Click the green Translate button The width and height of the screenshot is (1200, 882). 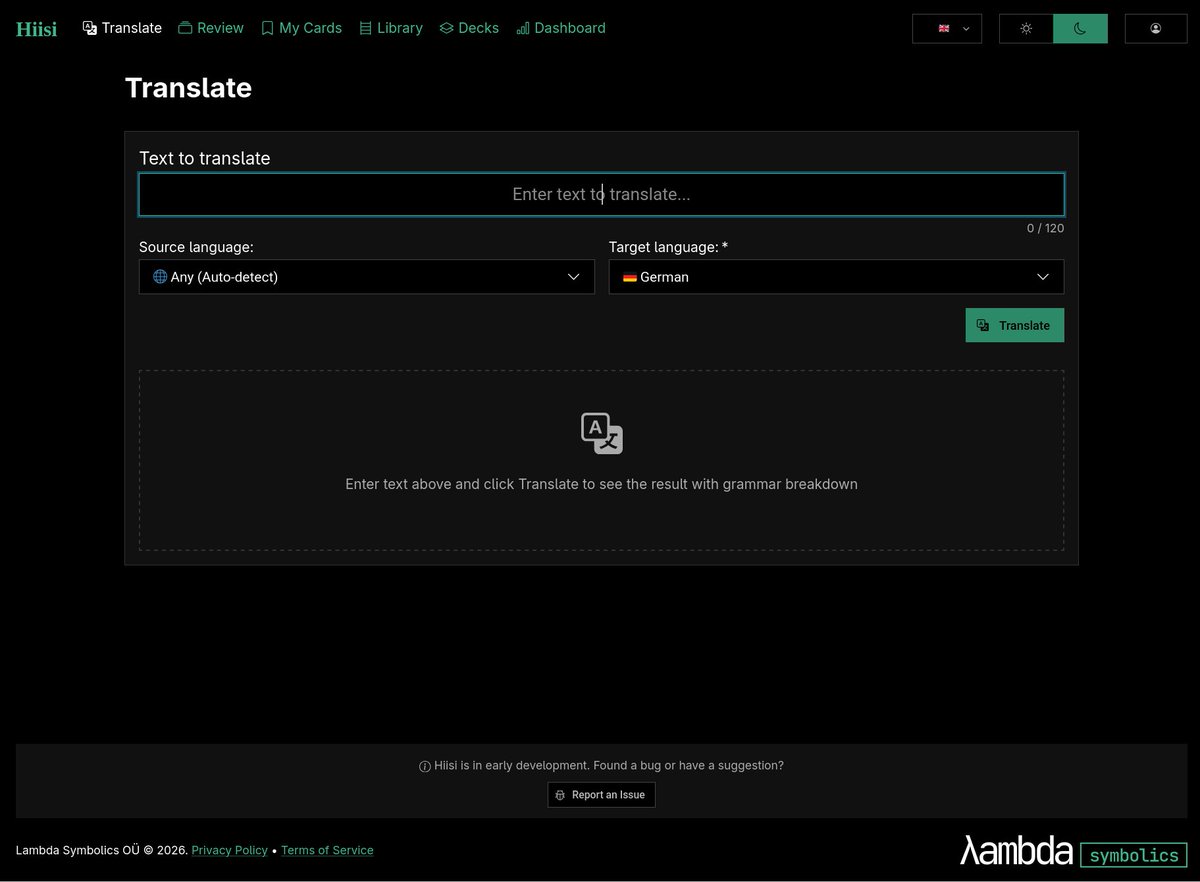pyautogui.click(x=1014, y=325)
